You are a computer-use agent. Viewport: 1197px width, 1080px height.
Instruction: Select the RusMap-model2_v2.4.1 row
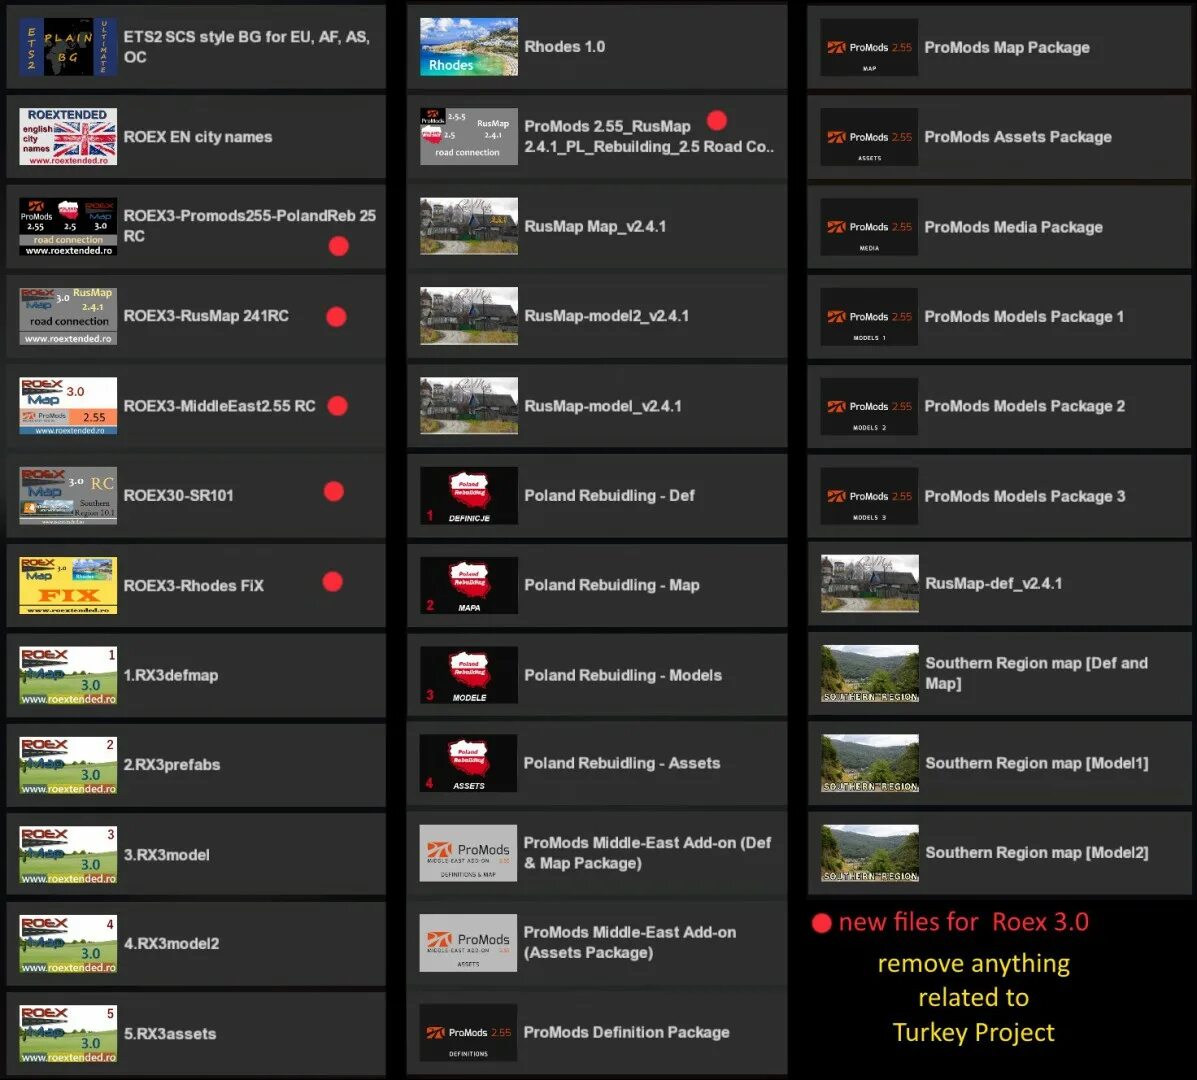click(x=597, y=316)
